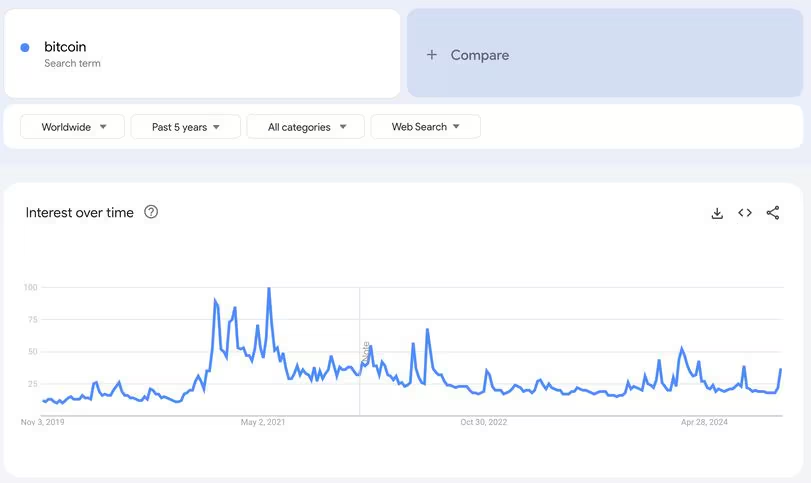Click the May 2, 2021 axis label

click(x=263, y=422)
